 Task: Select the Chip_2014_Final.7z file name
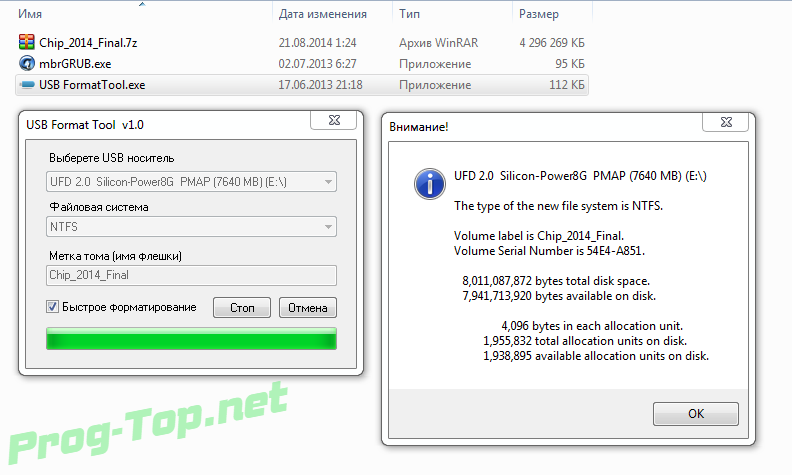(x=88, y=43)
